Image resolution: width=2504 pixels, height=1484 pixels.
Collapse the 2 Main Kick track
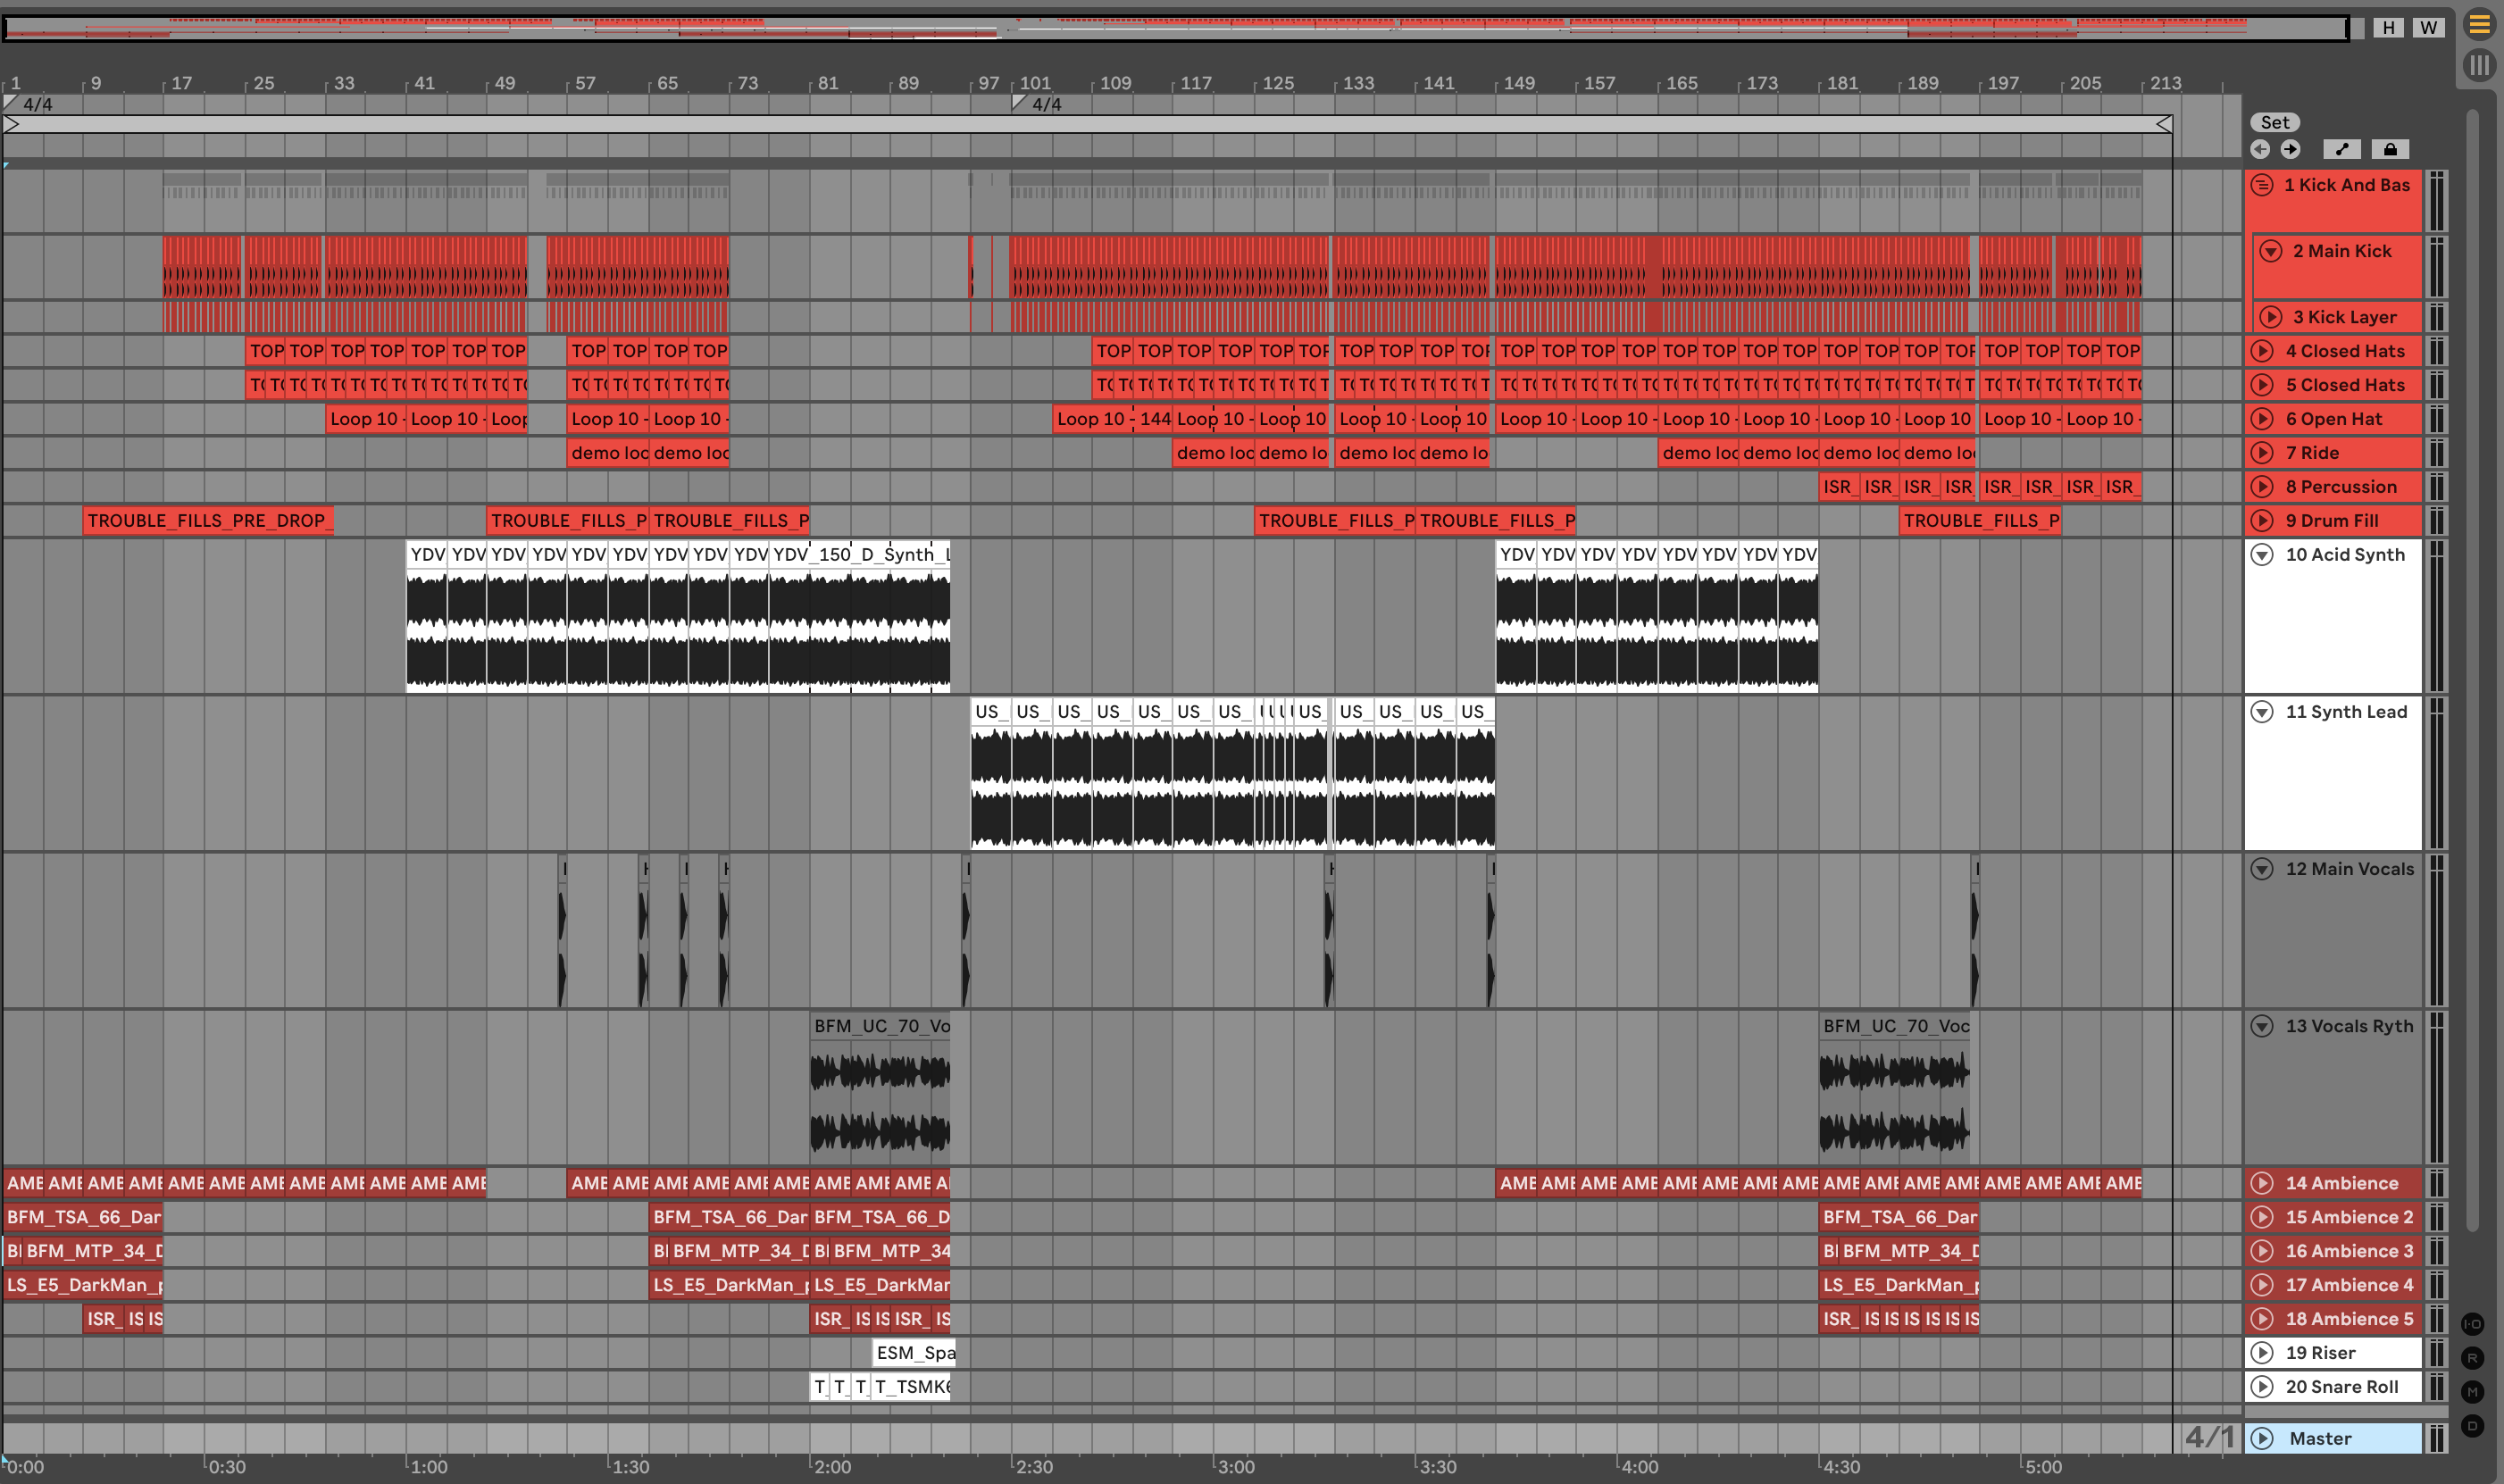coord(2271,251)
